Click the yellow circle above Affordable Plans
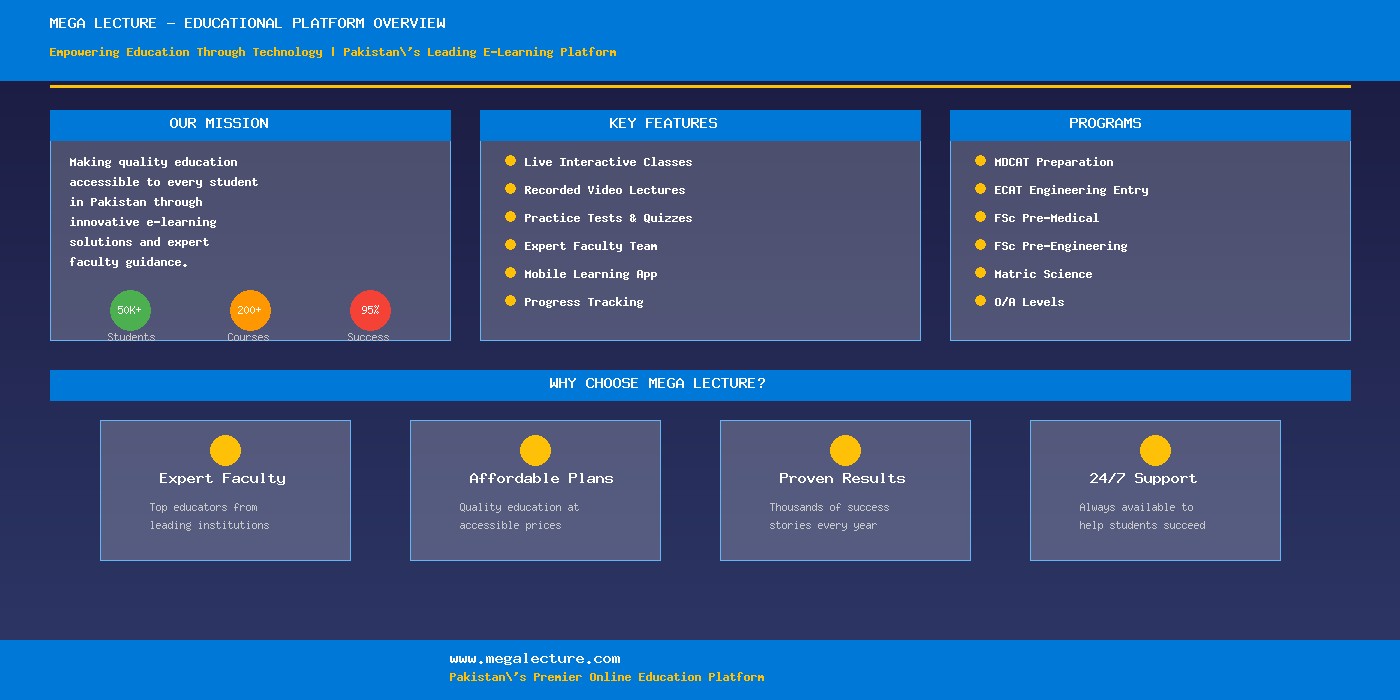This screenshot has height=700, width=1400. coord(535,450)
